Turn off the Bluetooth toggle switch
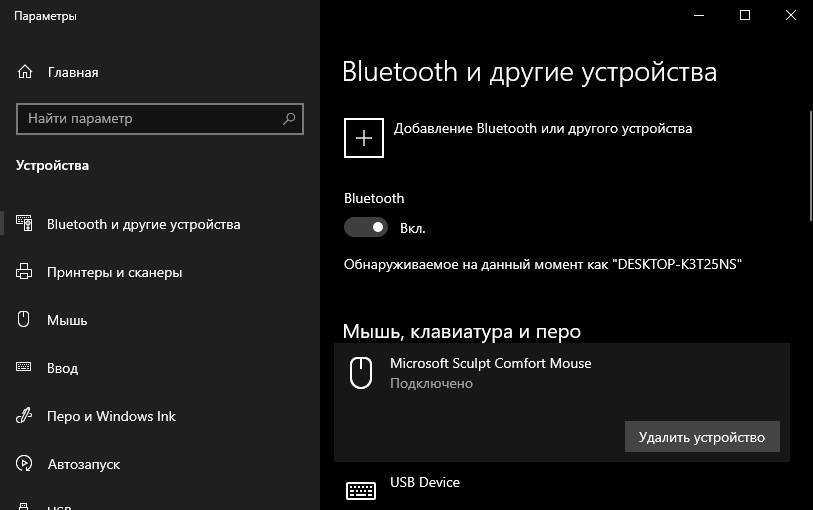 365,228
